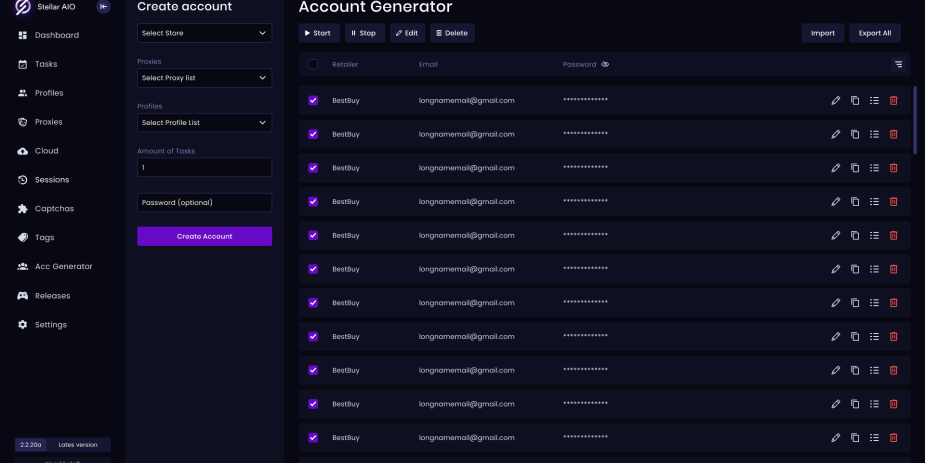Open the list details icon in the last fully visible row
The height and width of the screenshot is (463, 925).
(874, 438)
